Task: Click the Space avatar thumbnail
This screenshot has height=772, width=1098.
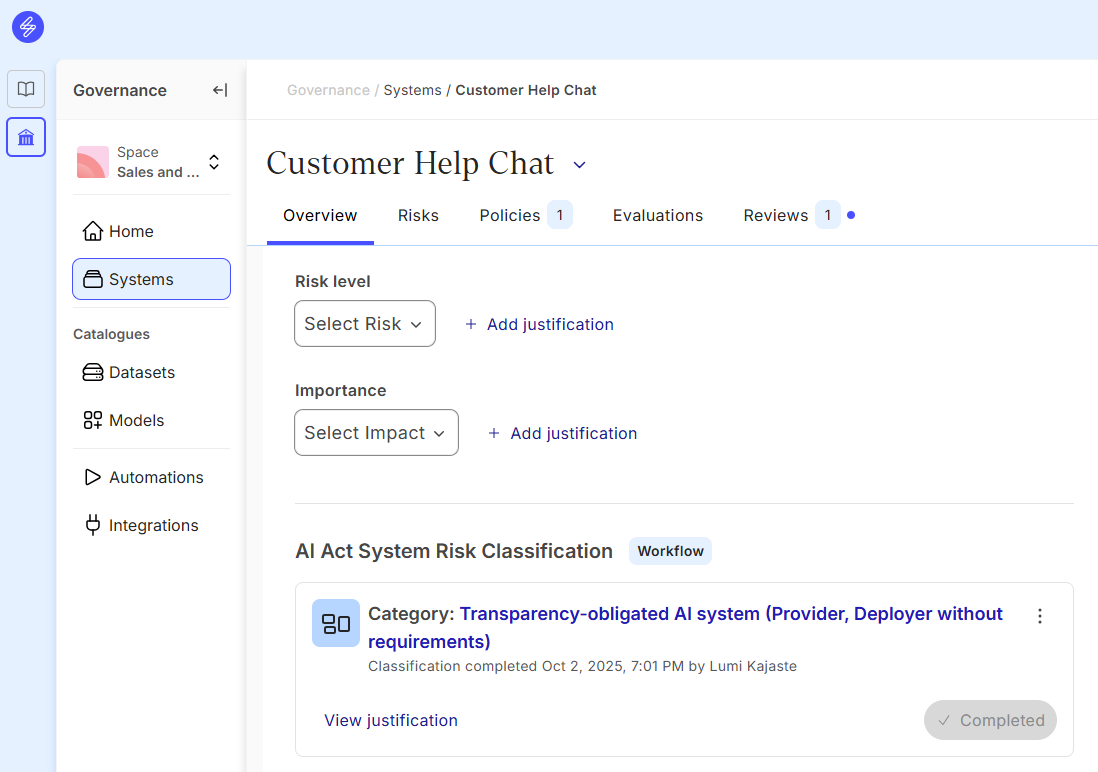Action: tap(93, 162)
